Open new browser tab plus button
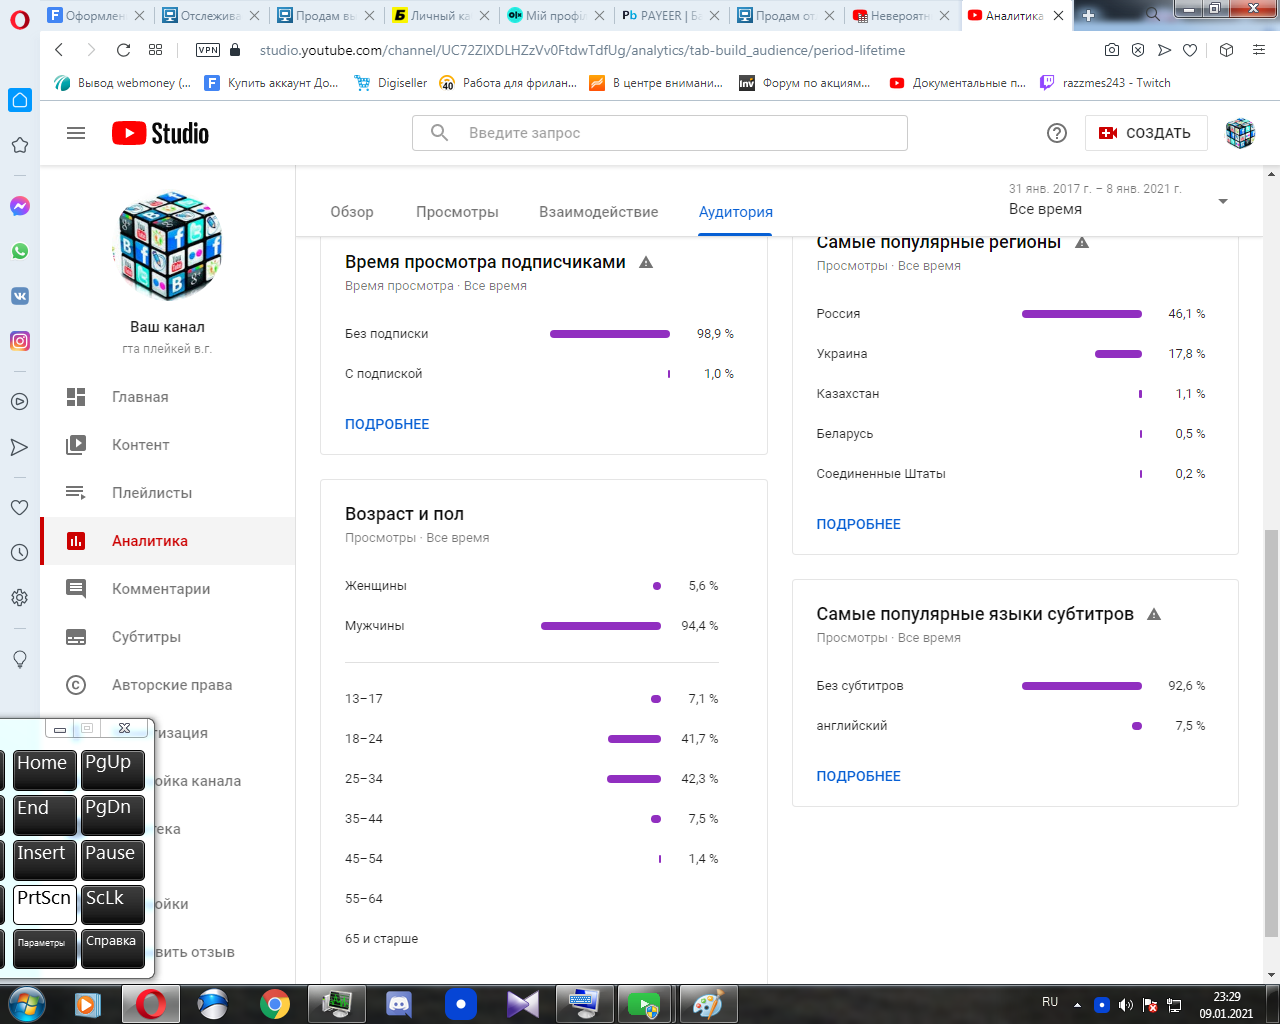The width and height of the screenshot is (1280, 1024). (x=1089, y=15)
